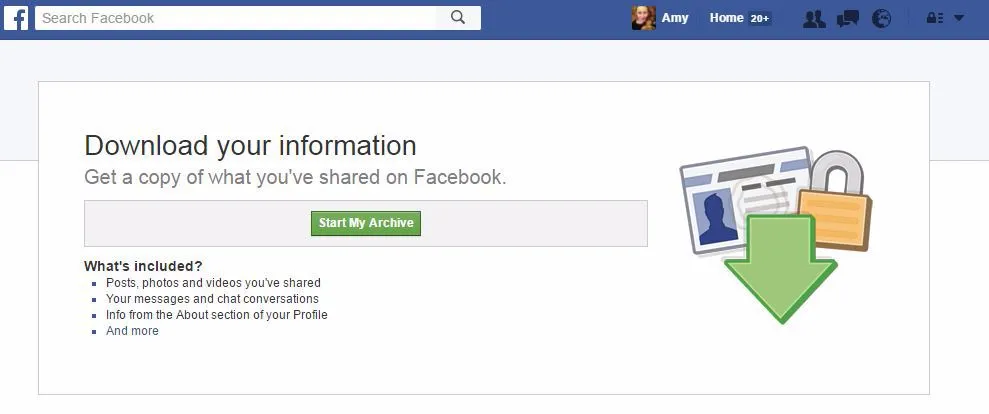
Task: Open the notifications globe icon
Action: click(882, 18)
